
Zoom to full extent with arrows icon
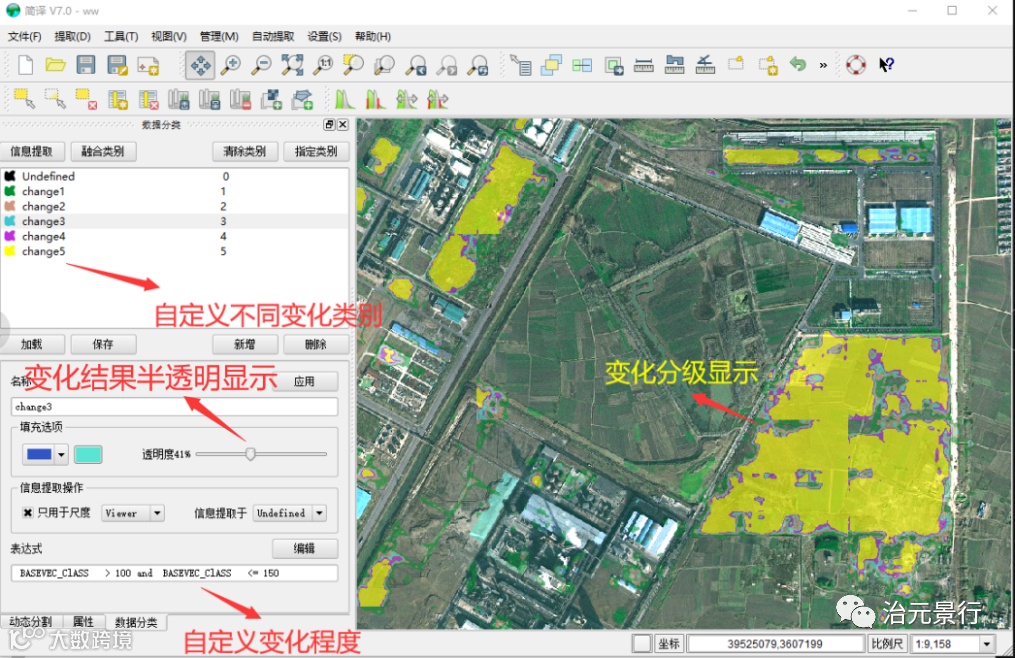292,65
